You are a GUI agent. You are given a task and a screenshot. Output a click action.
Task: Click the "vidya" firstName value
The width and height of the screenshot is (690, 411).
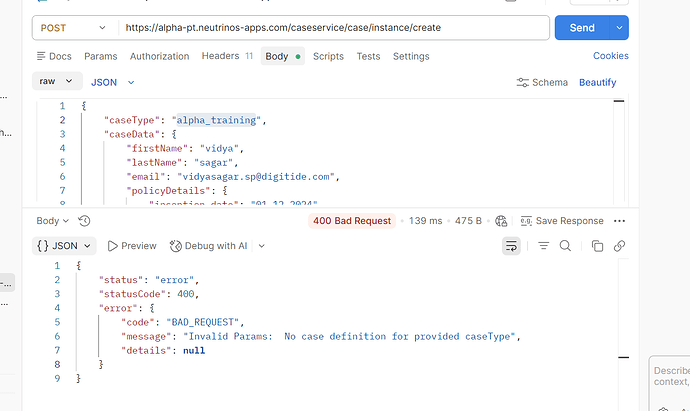tap(219, 148)
